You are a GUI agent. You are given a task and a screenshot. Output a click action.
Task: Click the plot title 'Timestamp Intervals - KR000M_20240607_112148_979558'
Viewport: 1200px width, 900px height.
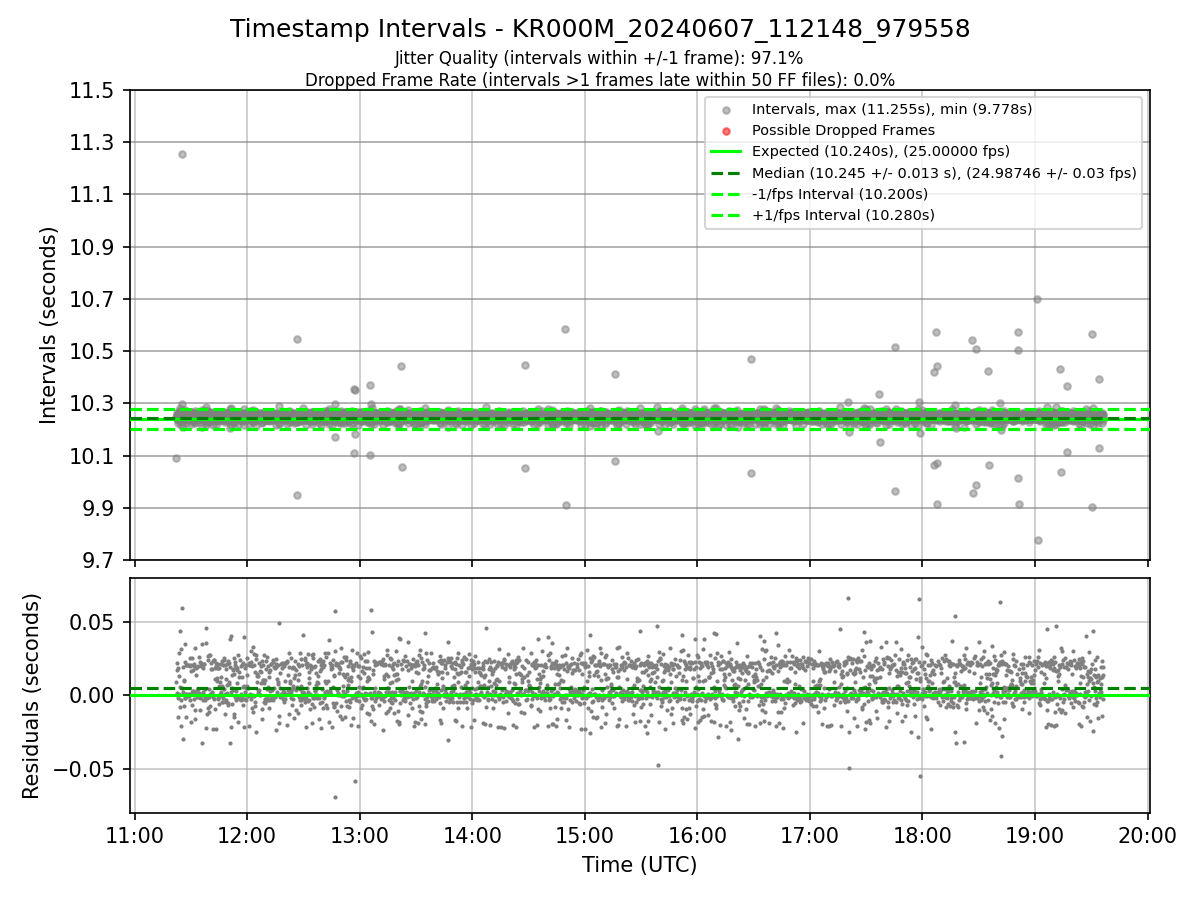pyautogui.click(x=600, y=29)
